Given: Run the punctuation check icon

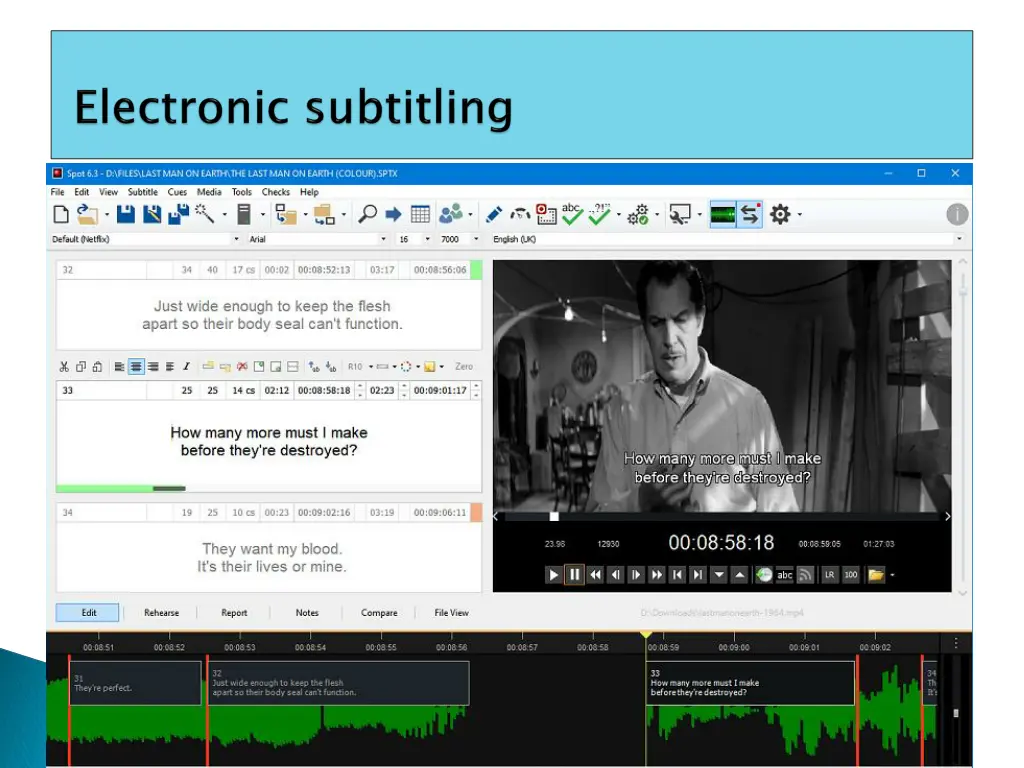Looking at the screenshot, I should click(599, 214).
